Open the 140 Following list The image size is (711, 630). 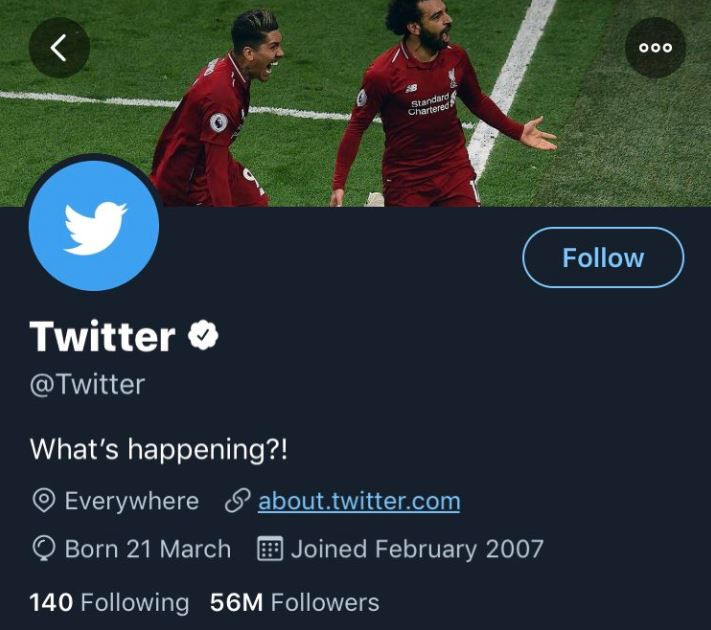coord(109,603)
